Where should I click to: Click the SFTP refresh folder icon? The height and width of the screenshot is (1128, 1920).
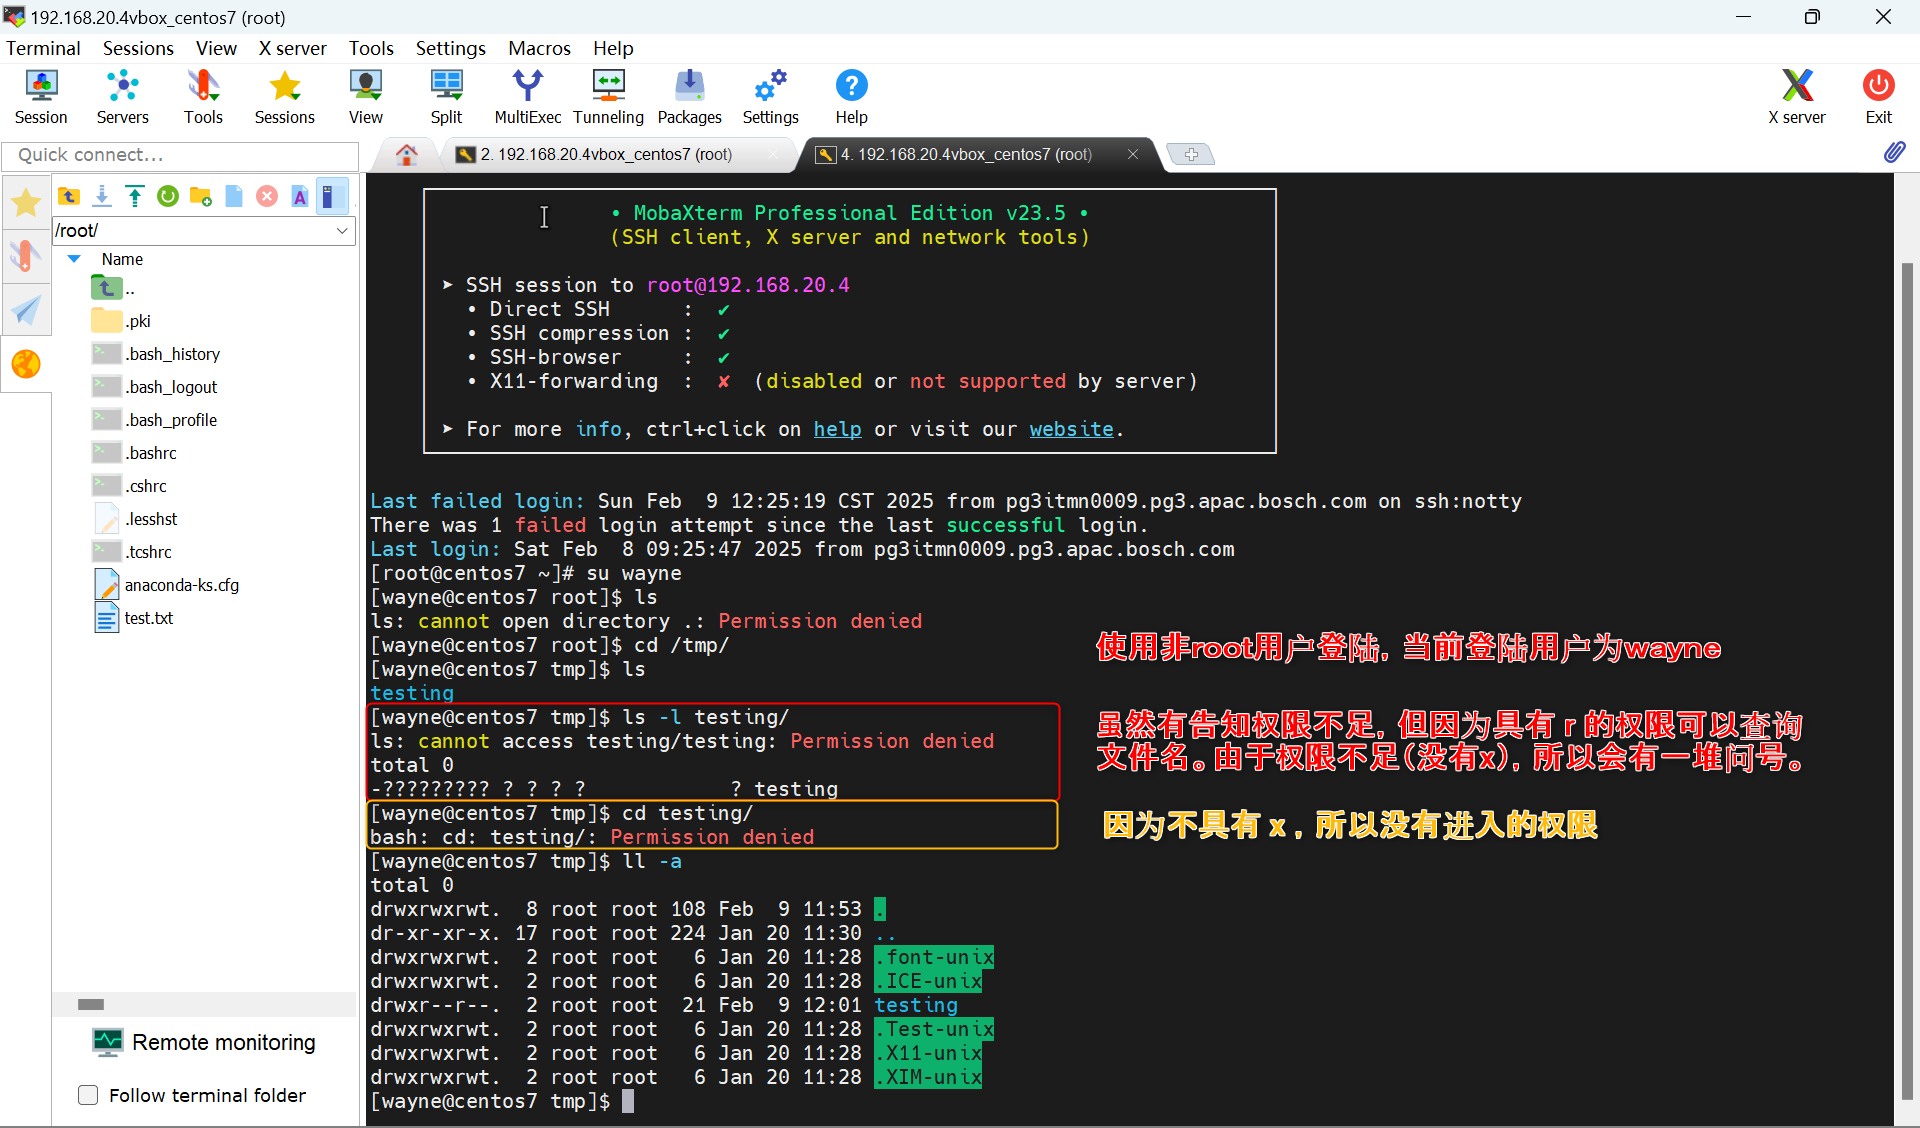(168, 197)
